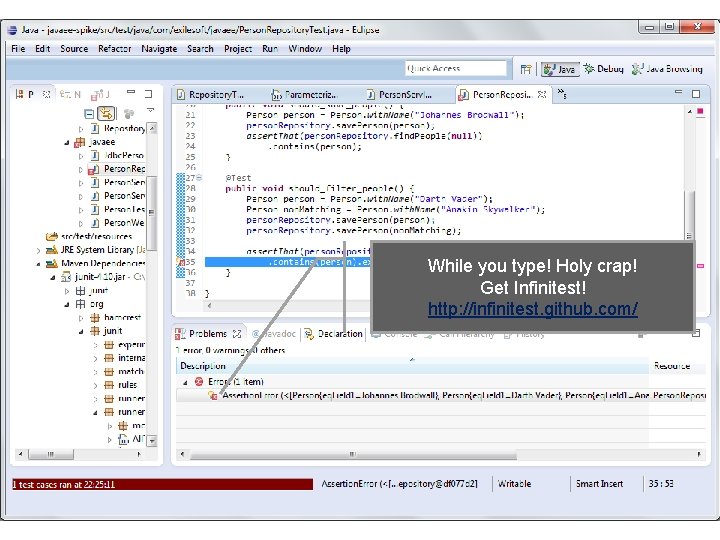
Task: Toggle Link with Editor in Package Explorer
Action: [x=106, y=113]
